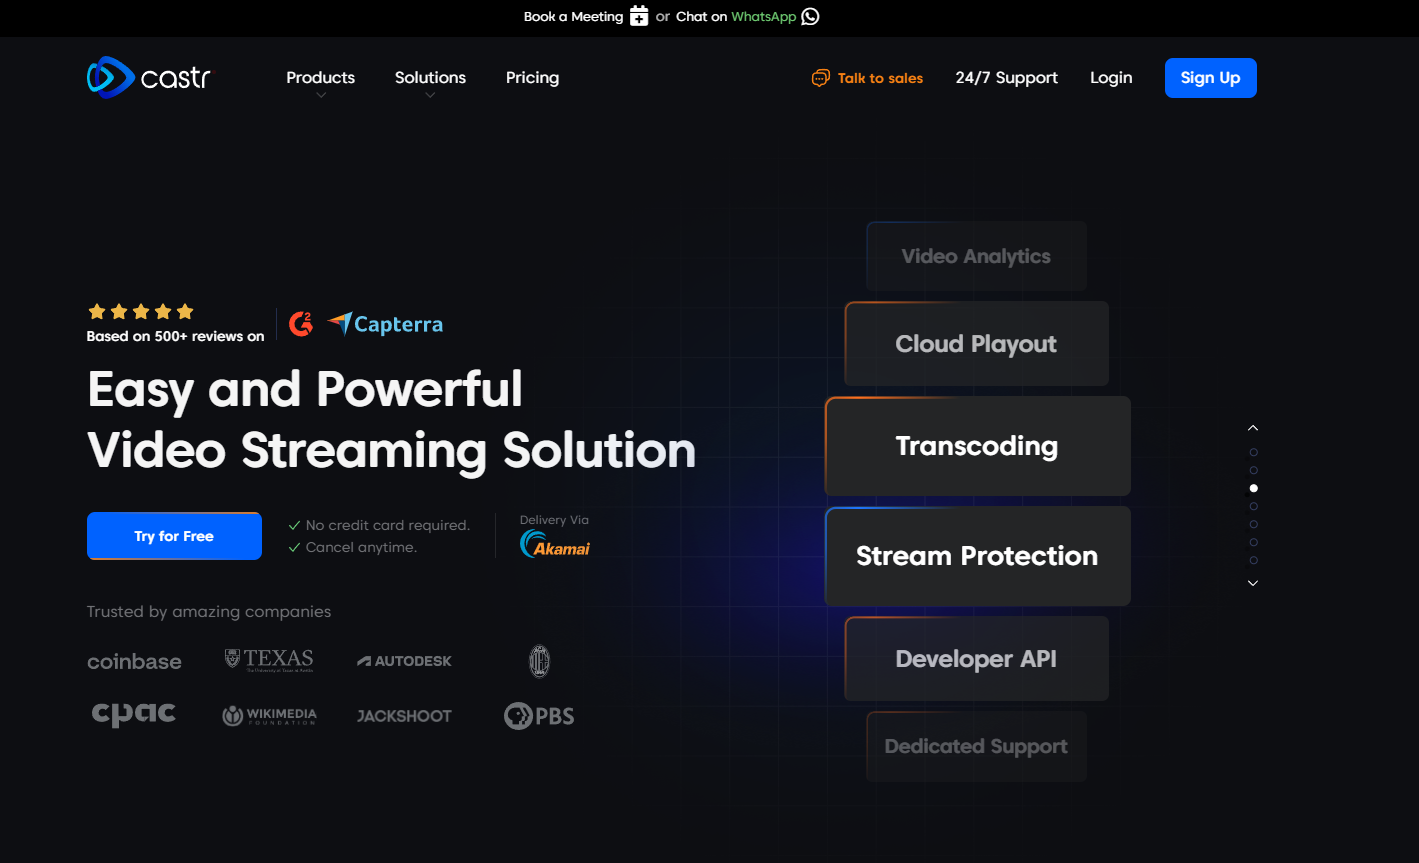Click the Akamai delivery logo
Image resolution: width=1419 pixels, height=863 pixels.
pyautogui.click(x=553, y=543)
